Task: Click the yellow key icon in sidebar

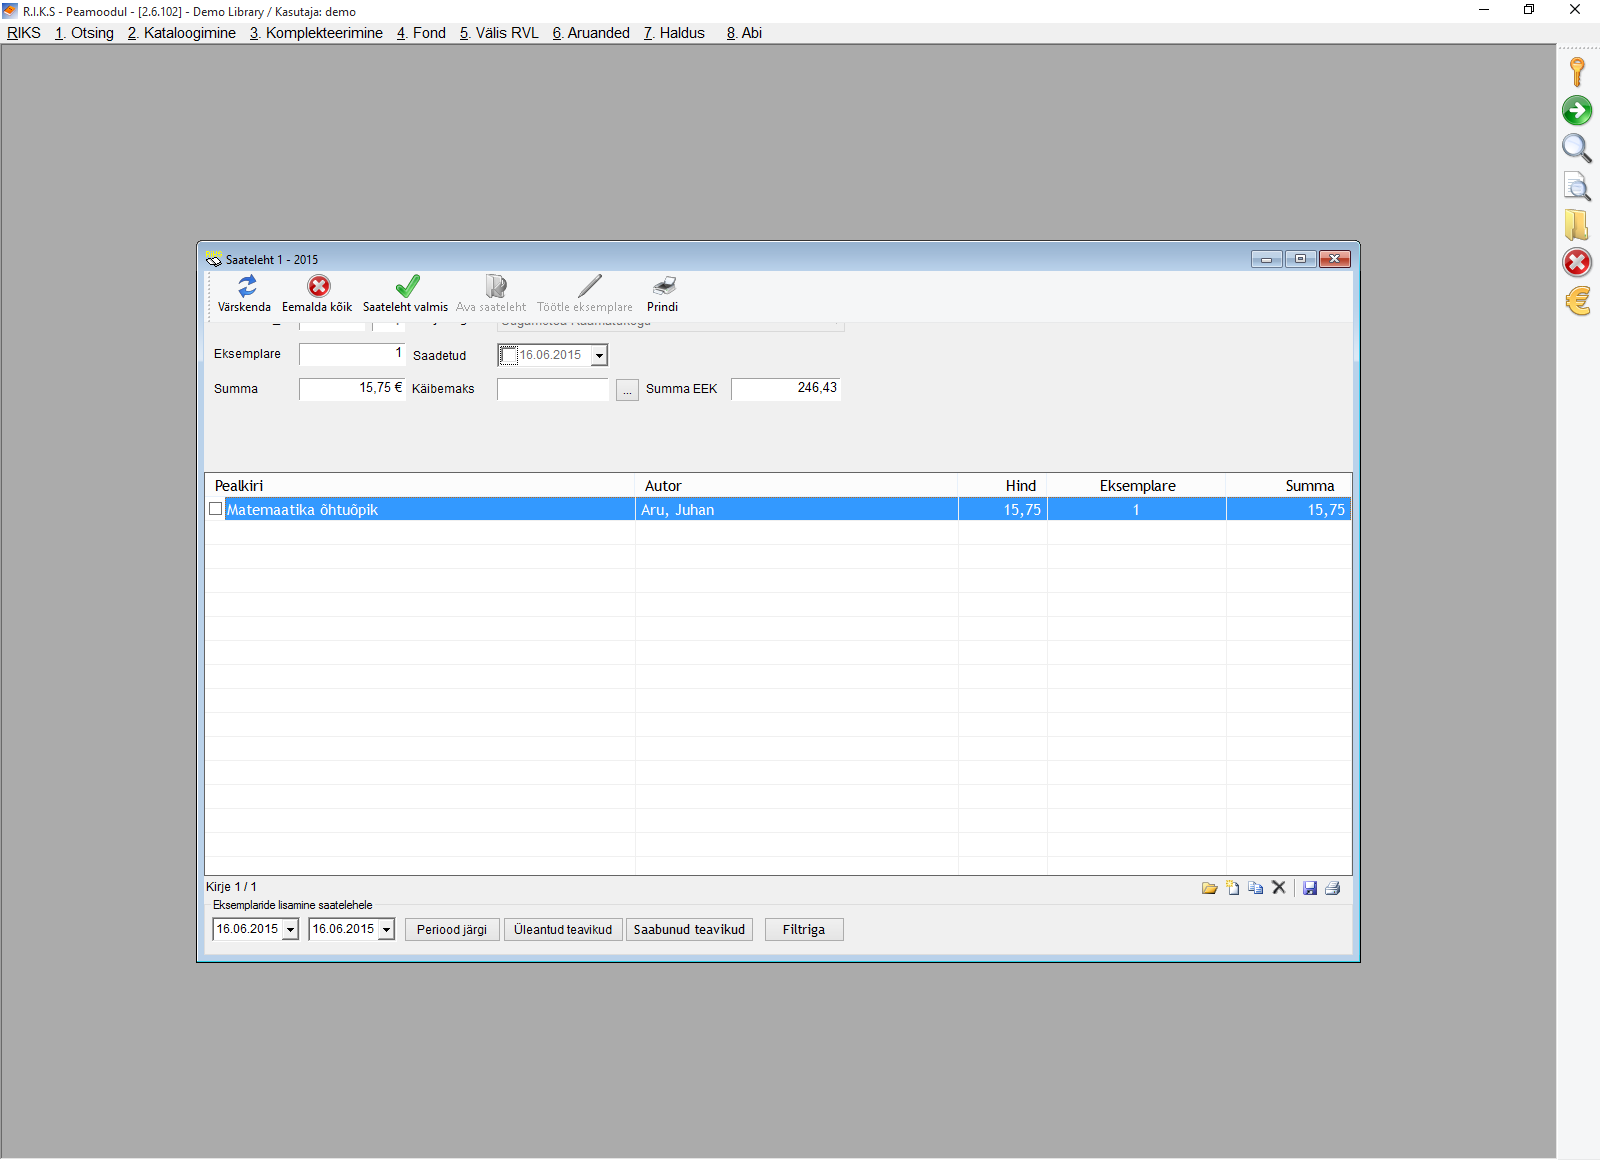Action: point(1577,72)
